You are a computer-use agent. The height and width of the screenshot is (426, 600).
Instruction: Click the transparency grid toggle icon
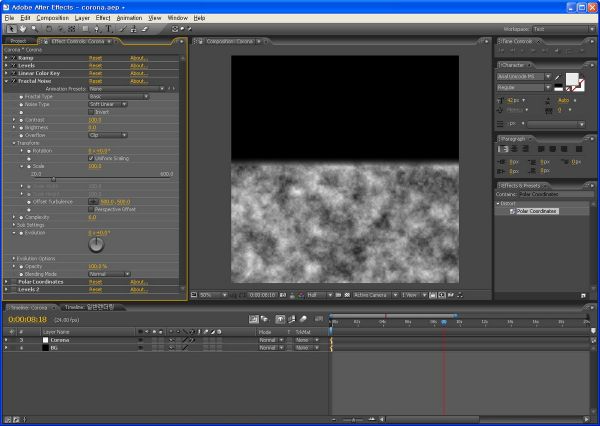coord(347,295)
